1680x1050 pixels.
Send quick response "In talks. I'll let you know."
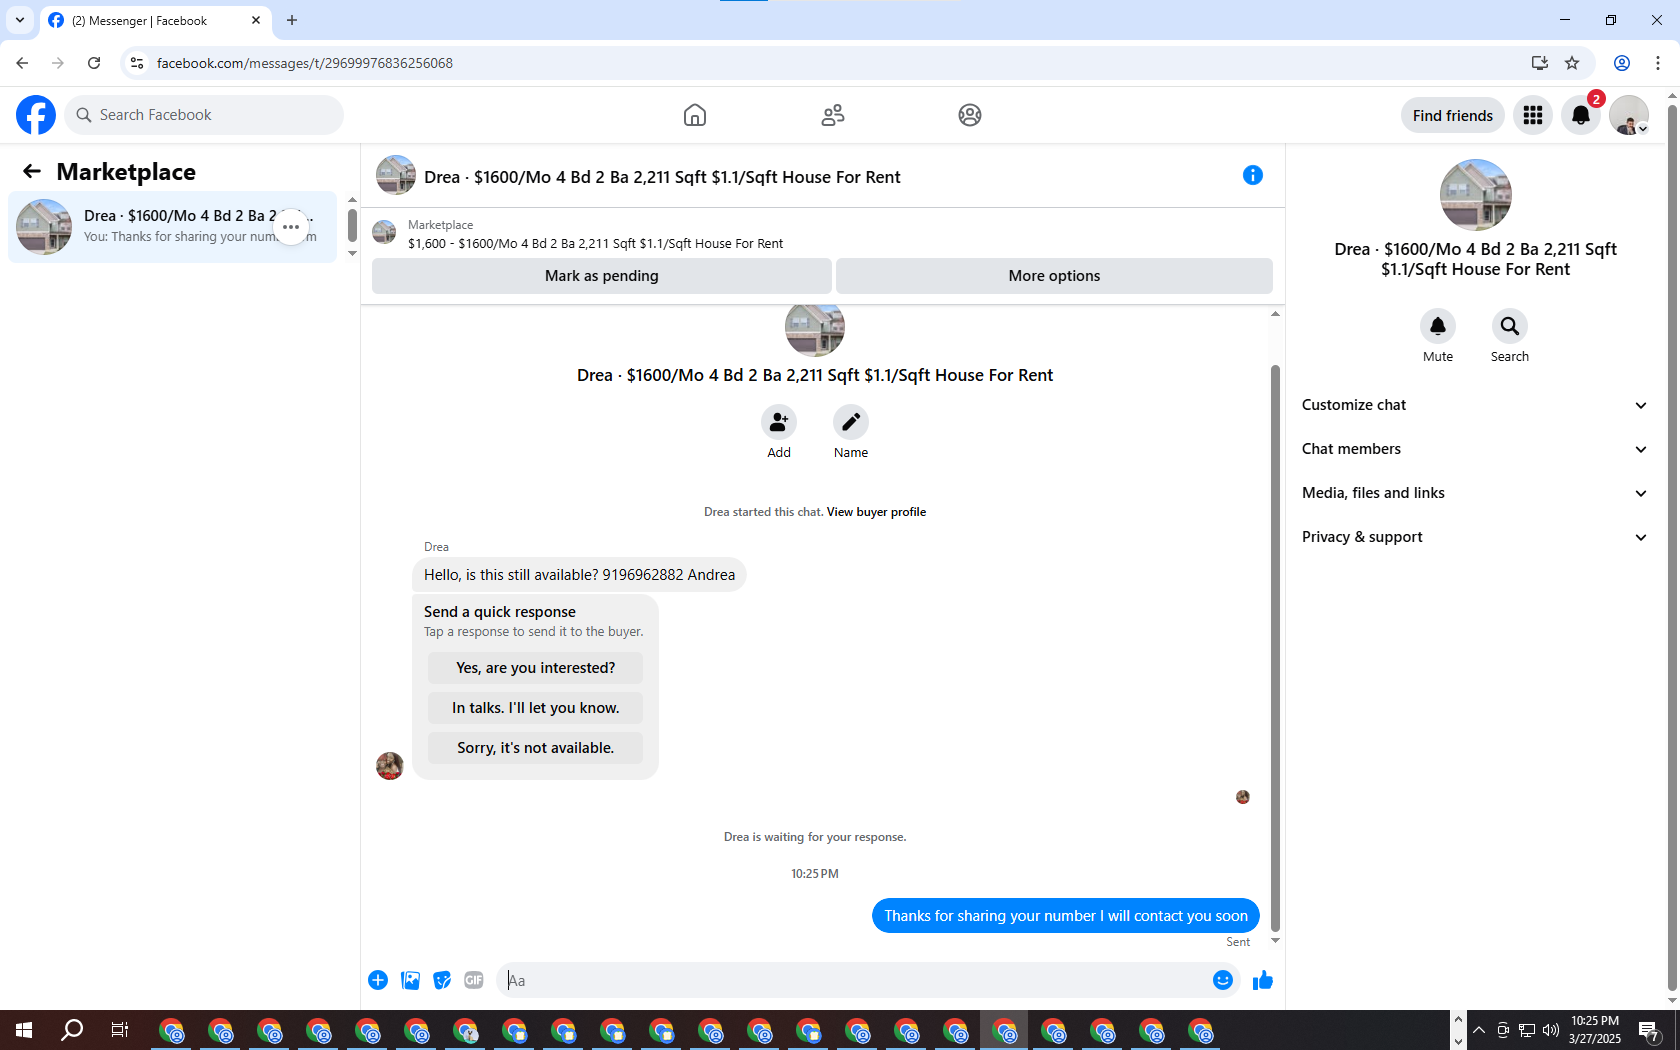[536, 708]
